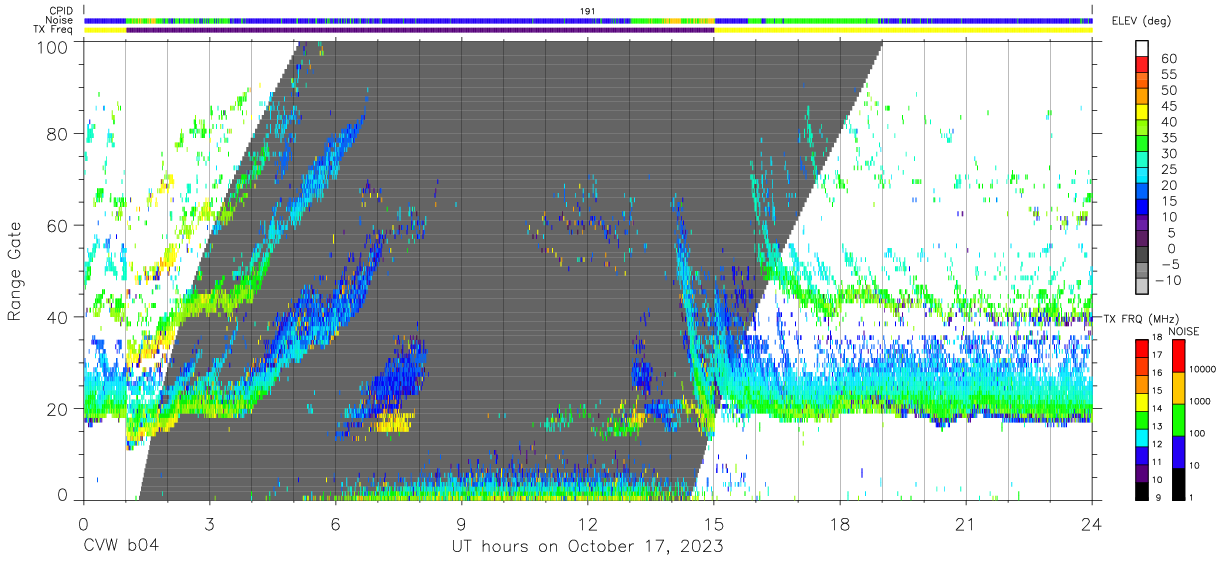Click the purple TX Freq strip before 15 UT

pyautogui.click(x=420, y=30)
